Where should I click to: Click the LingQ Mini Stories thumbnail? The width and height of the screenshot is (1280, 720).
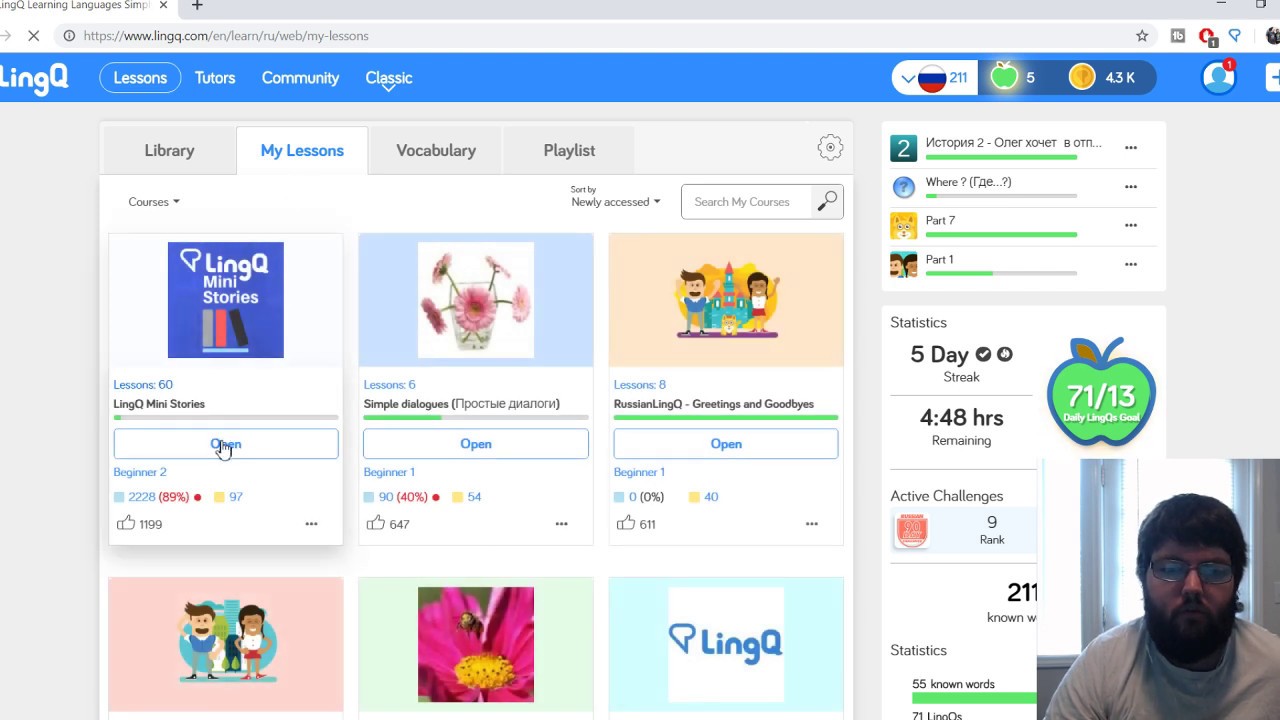[226, 300]
